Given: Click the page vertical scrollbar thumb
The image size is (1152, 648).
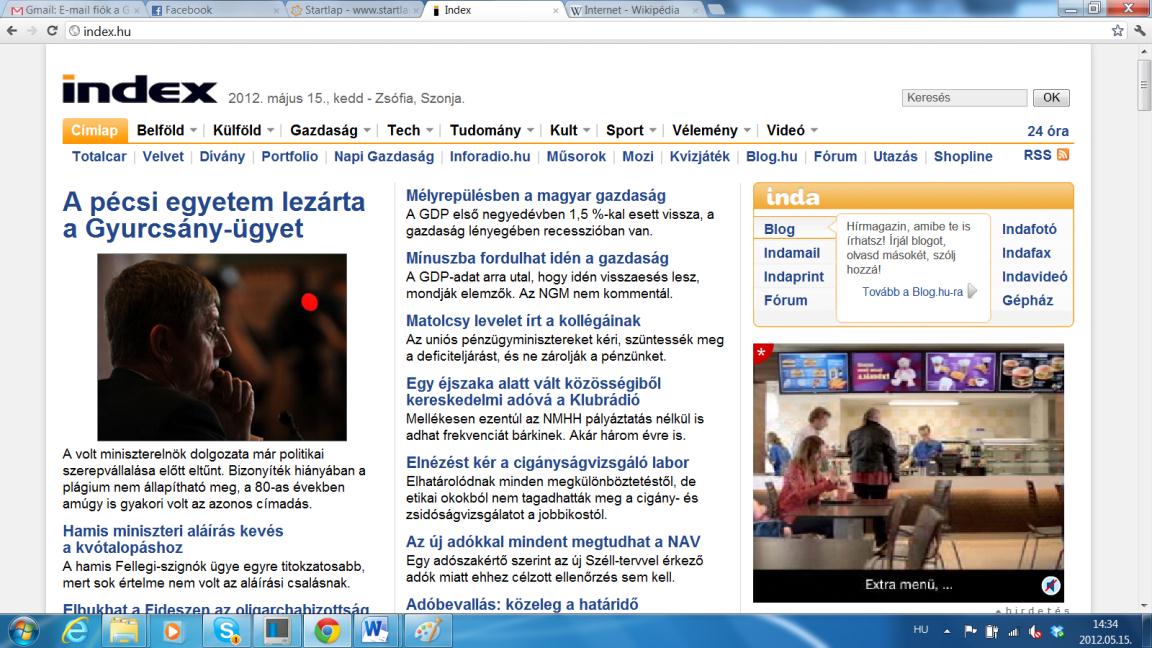Looking at the screenshot, I should [x=1144, y=84].
